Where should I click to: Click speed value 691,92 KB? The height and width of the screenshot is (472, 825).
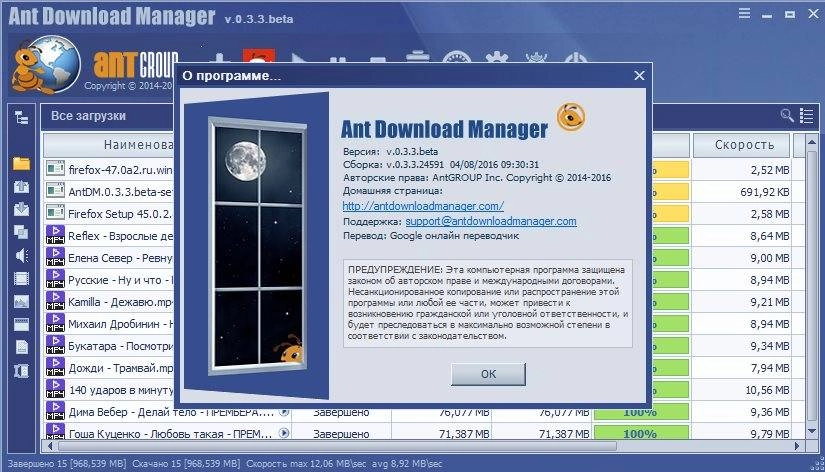pyautogui.click(x=764, y=192)
